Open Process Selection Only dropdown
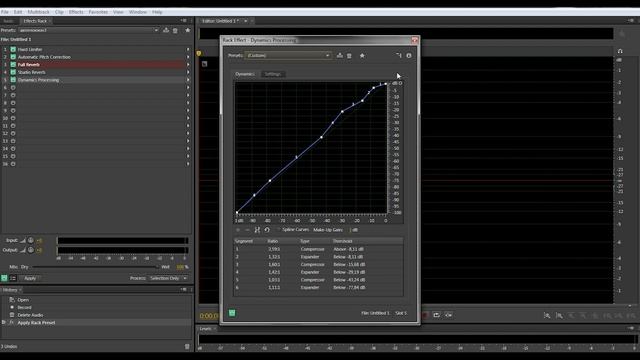The height and width of the screenshot is (360, 640). [x=168, y=278]
